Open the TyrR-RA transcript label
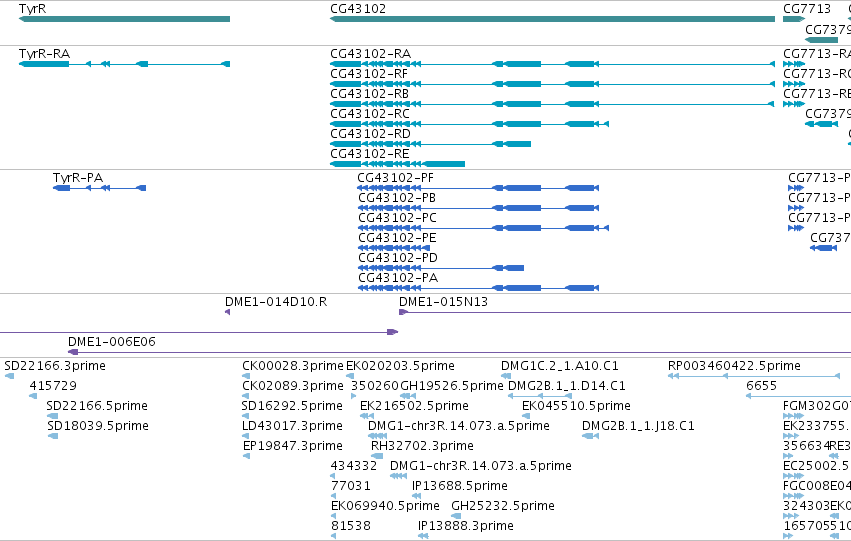This screenshot has height=541, width=851. (x=45, y=54)
